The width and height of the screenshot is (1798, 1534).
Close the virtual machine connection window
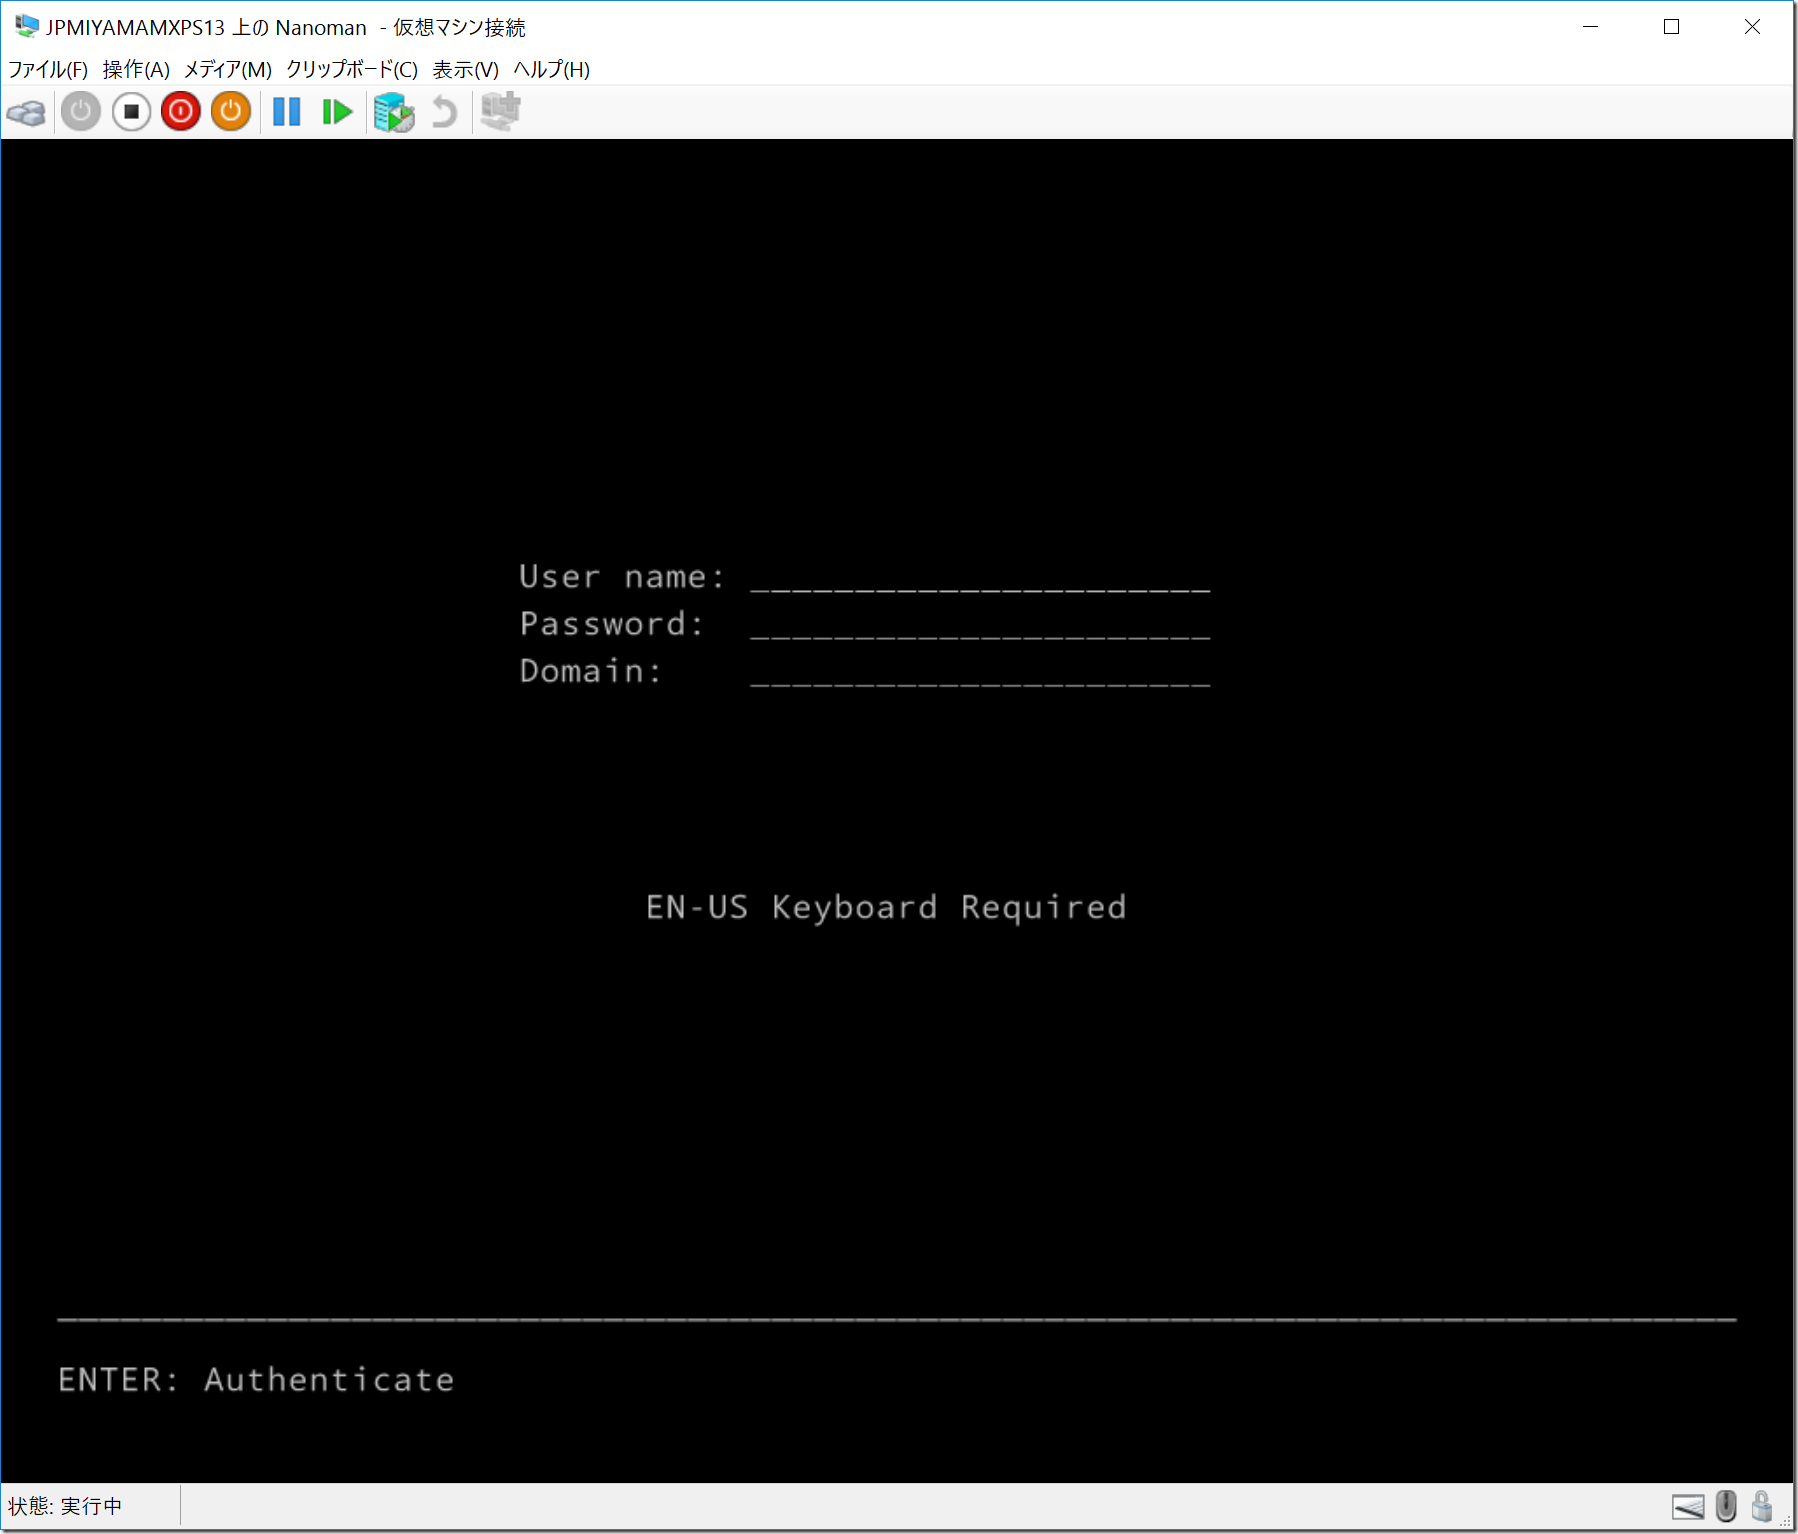[1752, 27]
